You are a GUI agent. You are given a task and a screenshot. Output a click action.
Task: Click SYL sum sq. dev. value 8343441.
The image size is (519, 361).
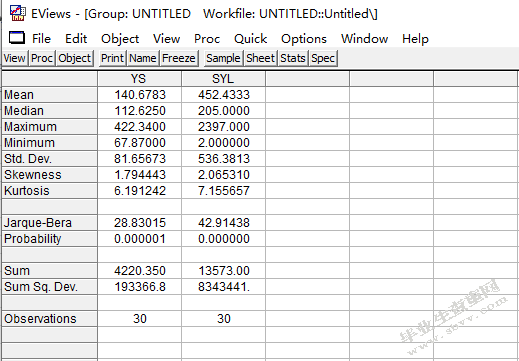(224, 287)
